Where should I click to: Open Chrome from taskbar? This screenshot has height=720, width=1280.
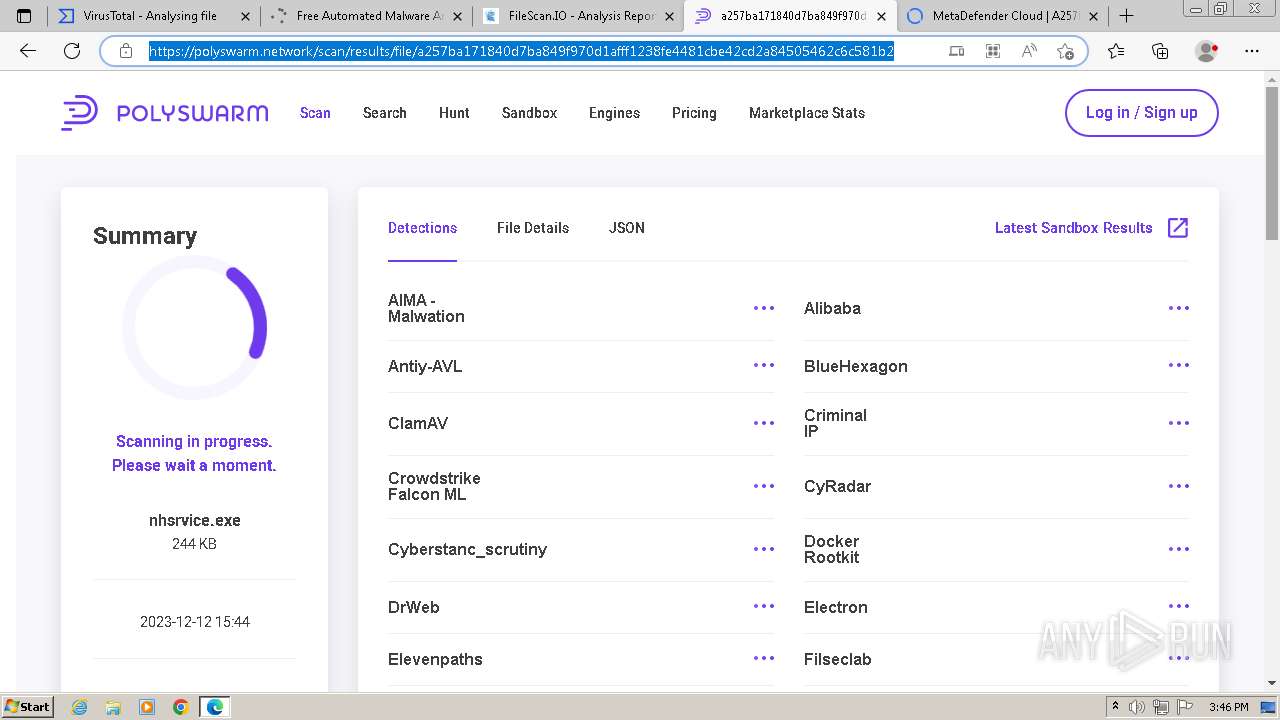pyautogui.click(x=181, y=707)
